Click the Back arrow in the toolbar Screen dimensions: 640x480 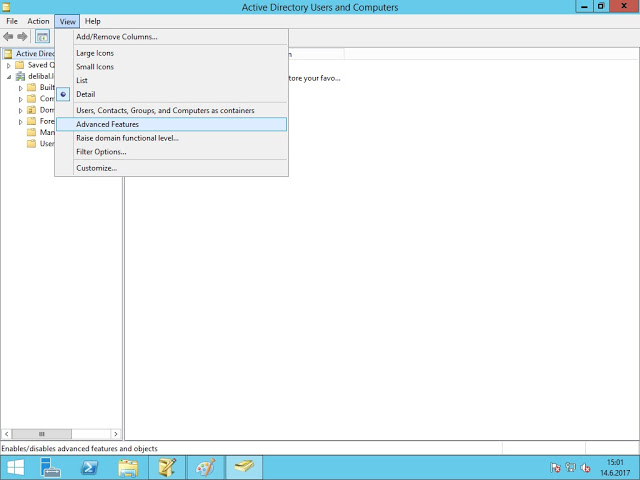9,37
